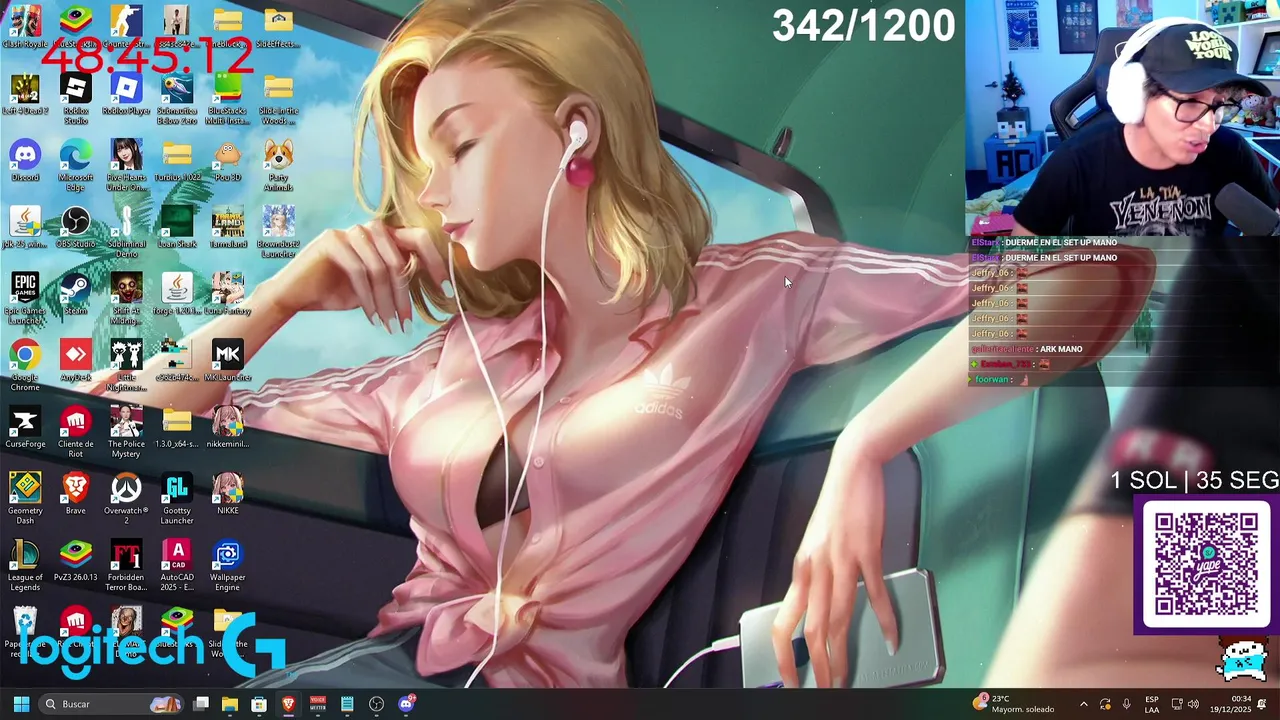Launch Google Chrome desktop shortcut
Screen dimensions: 1280x720
25,365
